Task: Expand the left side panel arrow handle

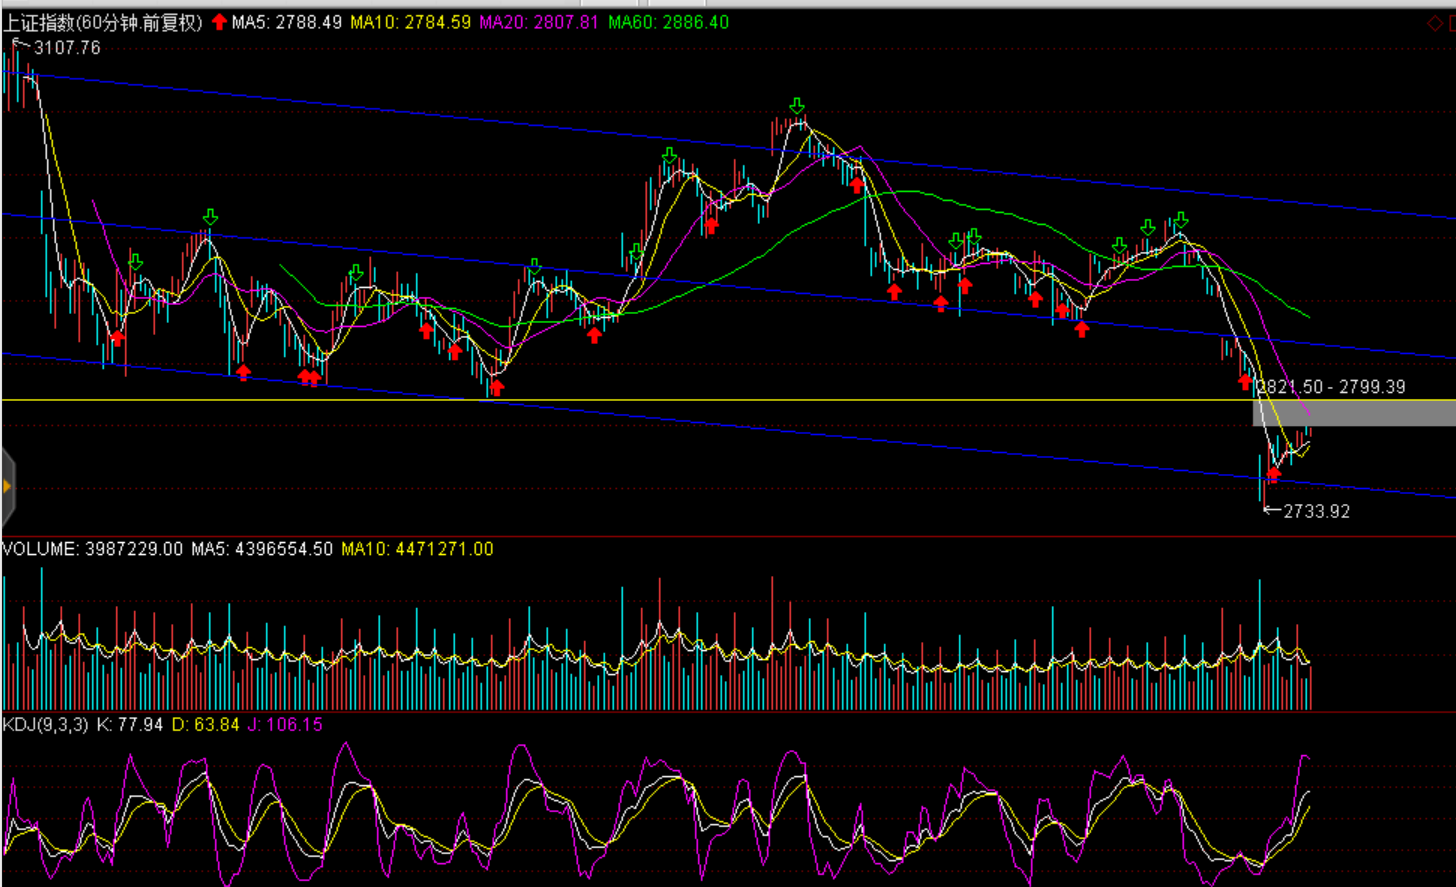Action: point(7,487)
